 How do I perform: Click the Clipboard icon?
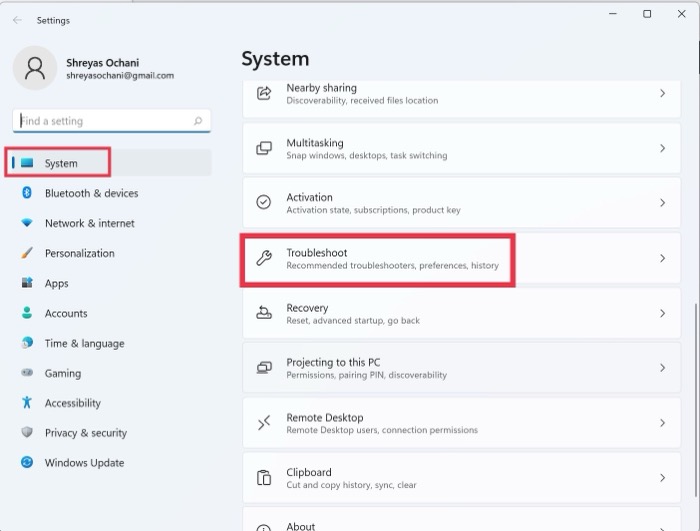click(x=264, y=477)
